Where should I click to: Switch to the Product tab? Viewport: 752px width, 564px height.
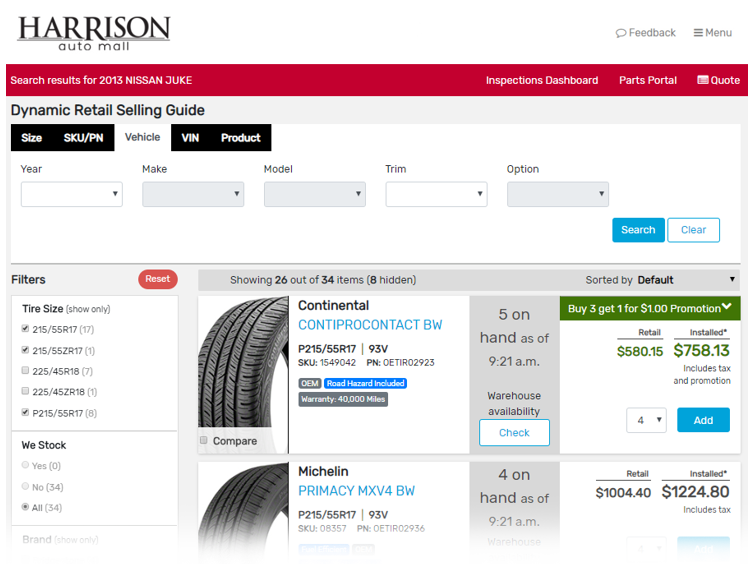pos(241,138)
